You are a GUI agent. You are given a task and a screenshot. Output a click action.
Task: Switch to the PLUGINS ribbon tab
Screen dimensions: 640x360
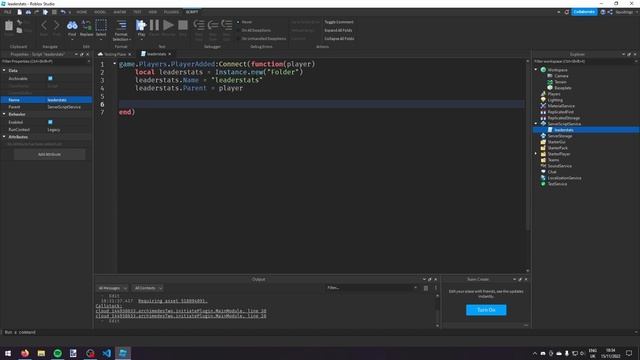[x=171, y=12]
